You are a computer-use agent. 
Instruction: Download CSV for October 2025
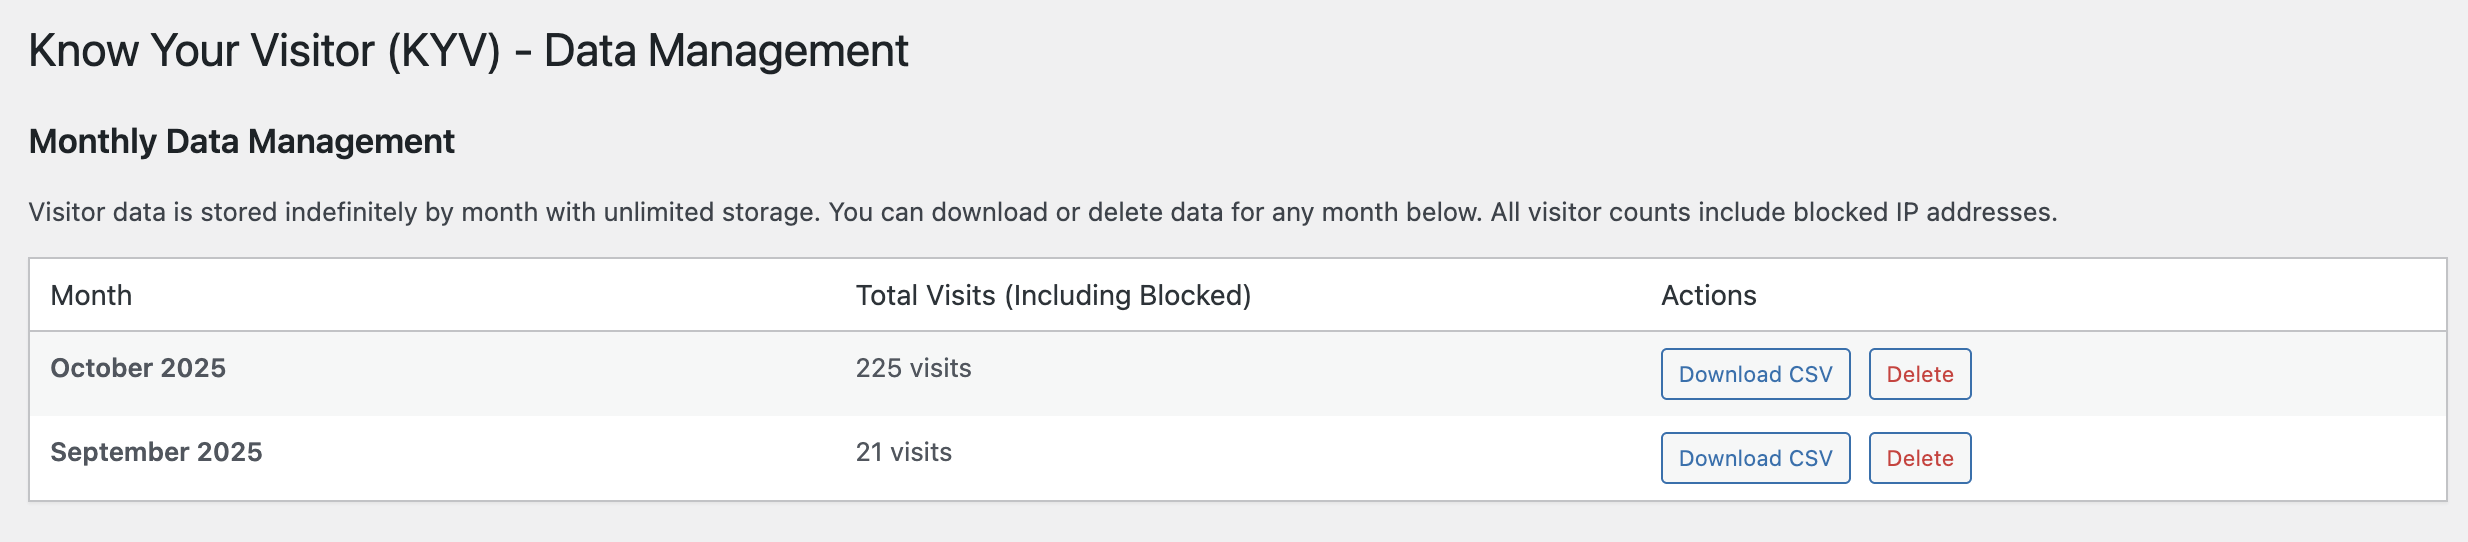[1755, 374]
